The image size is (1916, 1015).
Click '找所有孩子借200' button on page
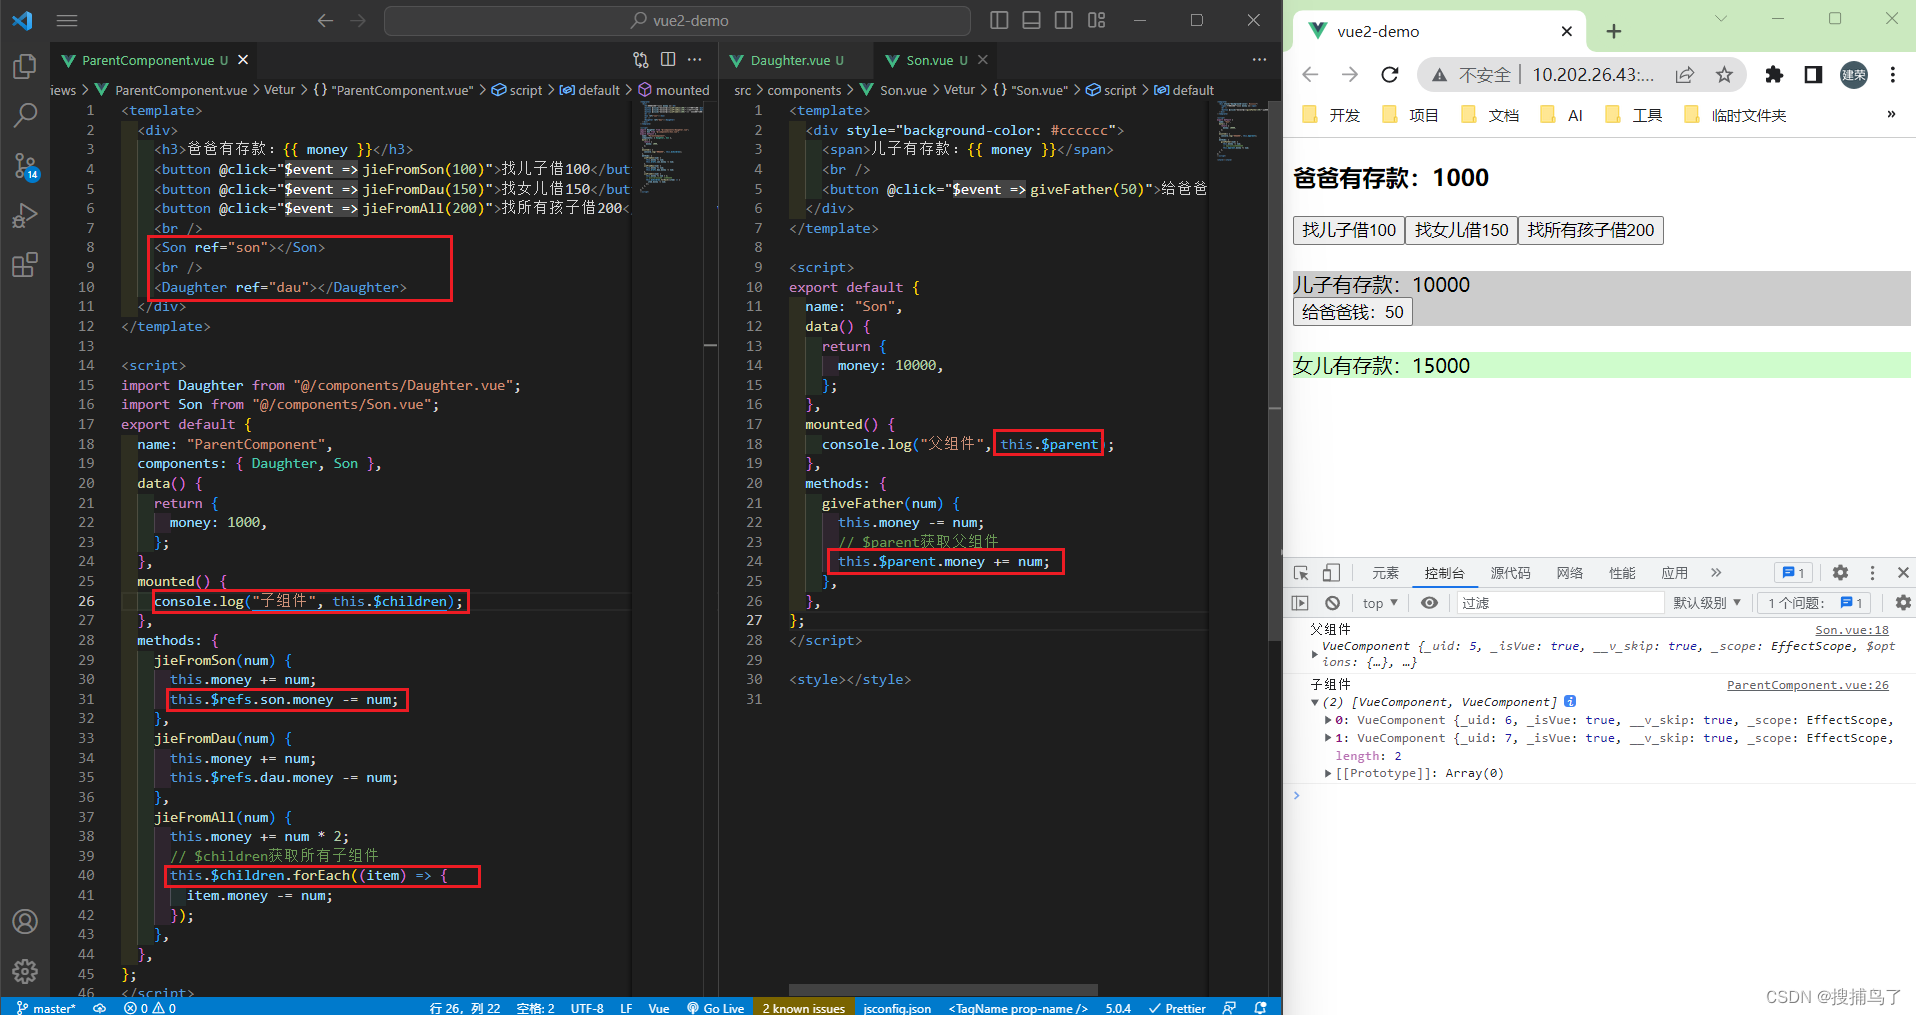(1590, 230)
